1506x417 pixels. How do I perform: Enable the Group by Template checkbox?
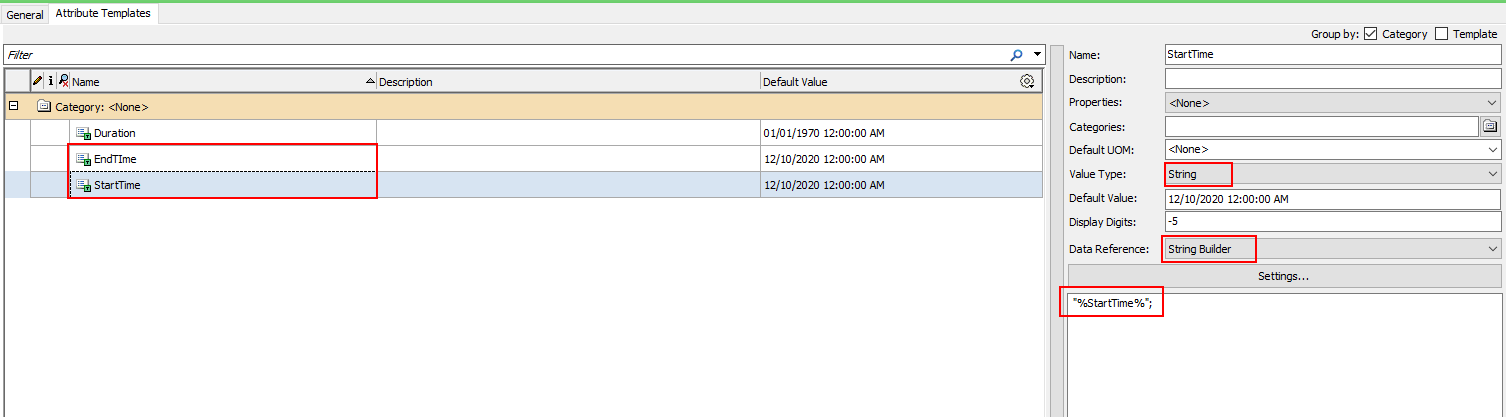point(1441,34)
